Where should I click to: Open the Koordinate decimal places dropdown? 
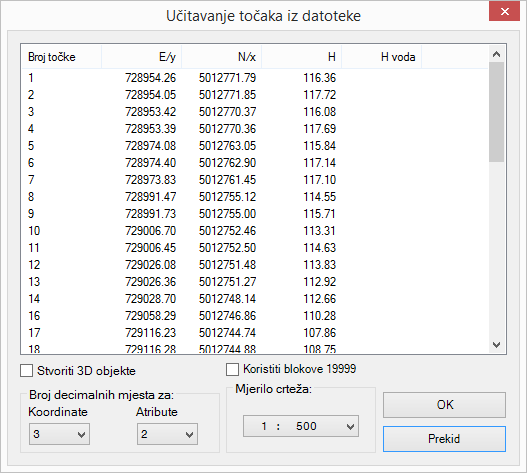[59, 434]
